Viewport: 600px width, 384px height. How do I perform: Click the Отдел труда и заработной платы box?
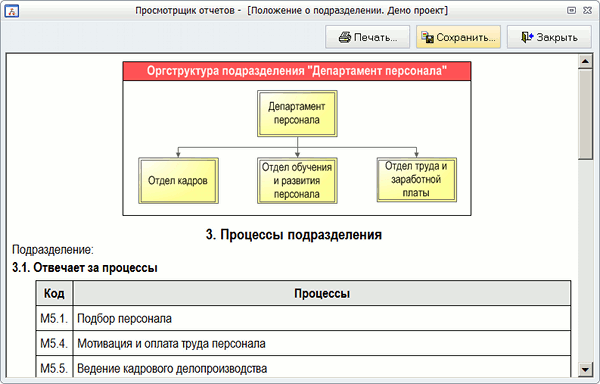(x=417, y=180)
